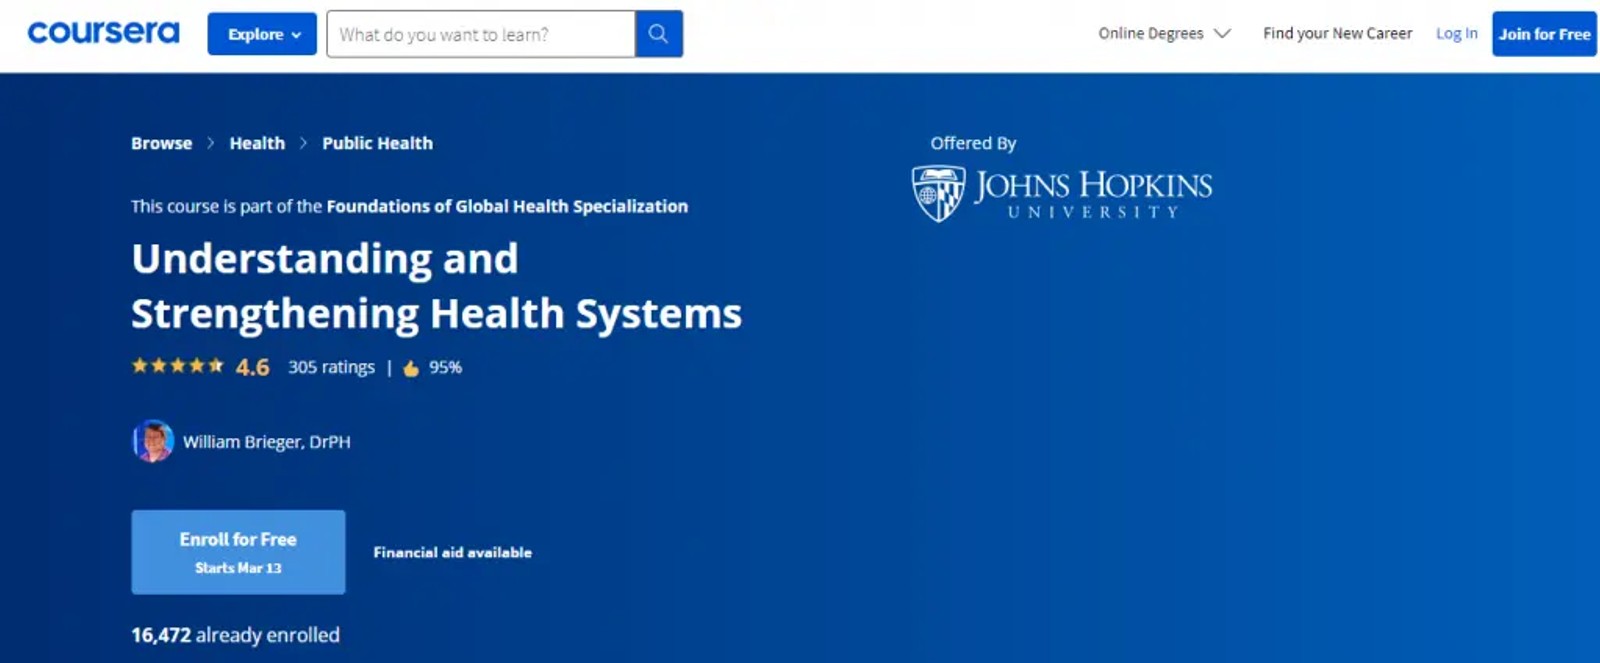Click the 16,472 already enrolled text
The width and height of the screenshot is (1600, 663).
[x=235, y=635]
